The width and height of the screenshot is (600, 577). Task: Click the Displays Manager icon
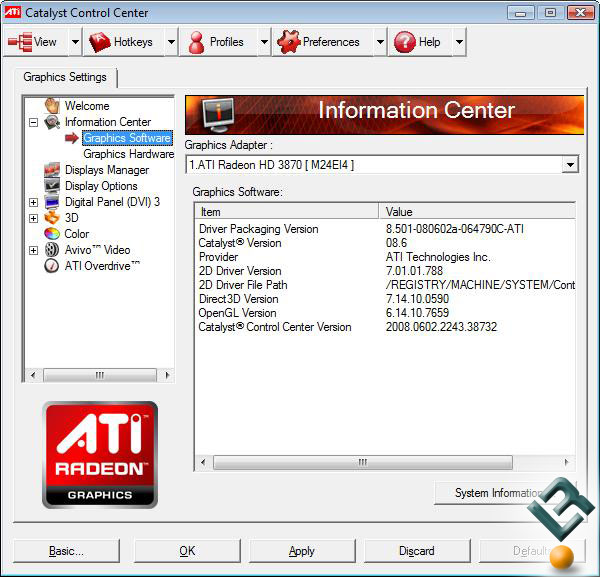coord(52,170)
